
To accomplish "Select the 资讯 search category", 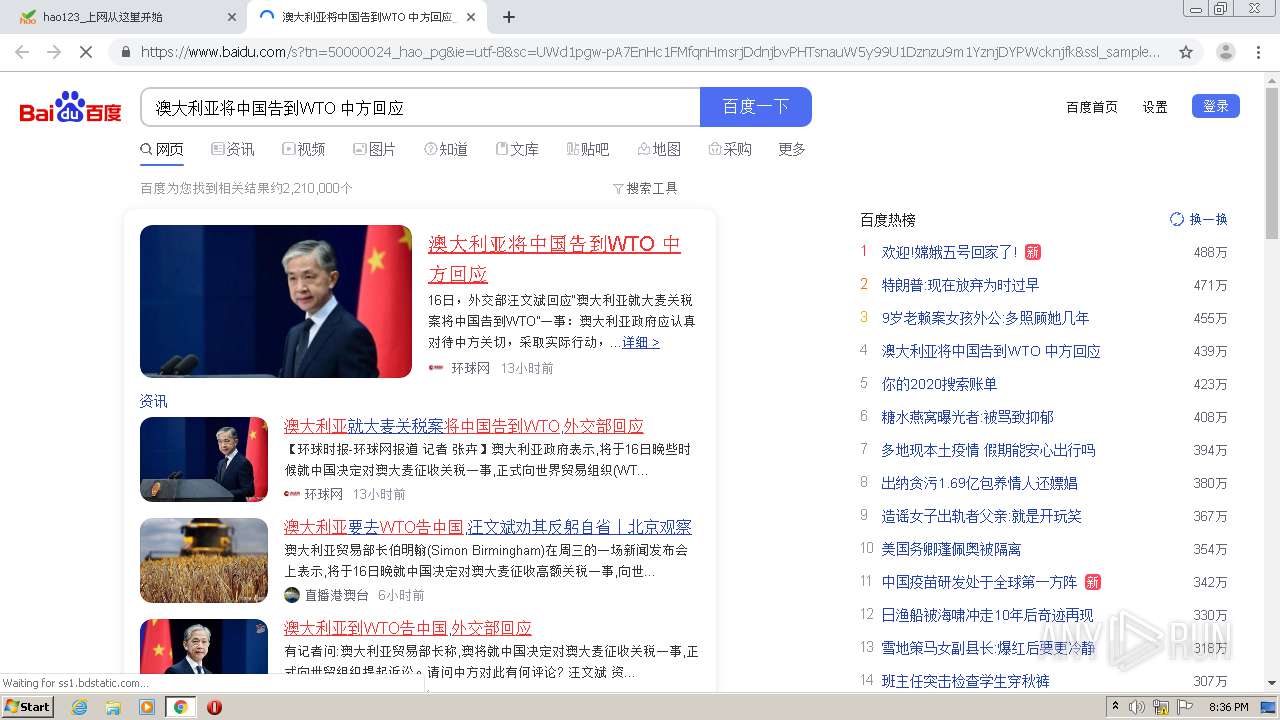I will (x=233, y=149).
